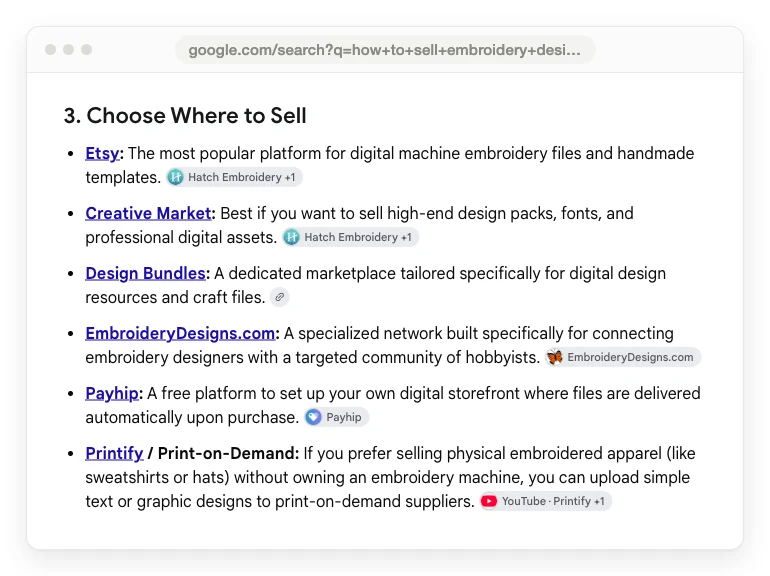Viewport: 770px width, 576px height.
Task: Click the EmbroideryDesigns.com source chip with butterfly icon
Action: click(623, 357)
